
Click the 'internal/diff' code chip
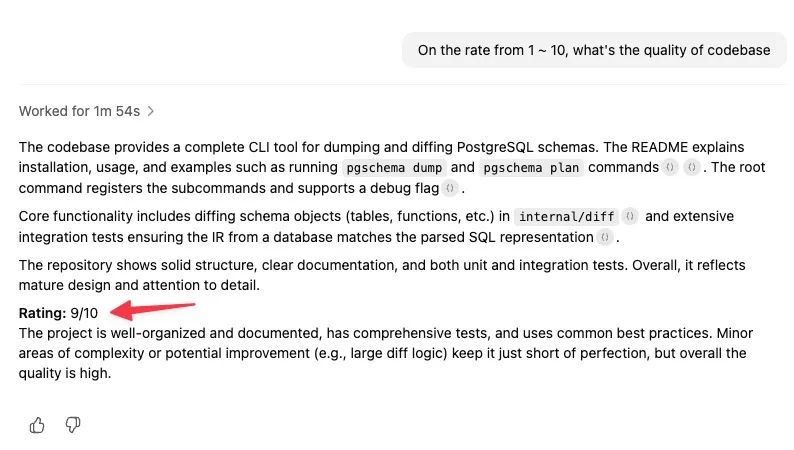click(564, 216)
